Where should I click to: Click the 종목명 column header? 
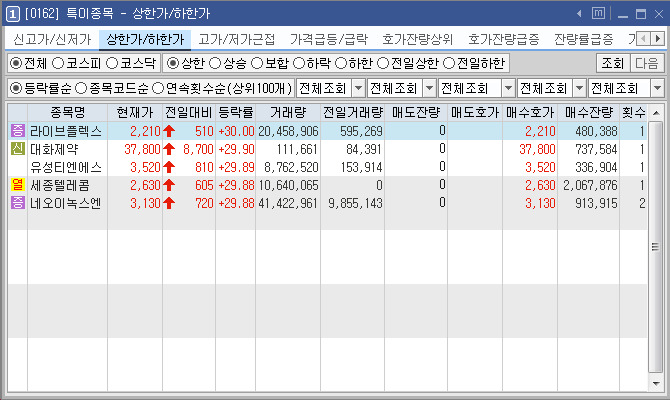68,112
